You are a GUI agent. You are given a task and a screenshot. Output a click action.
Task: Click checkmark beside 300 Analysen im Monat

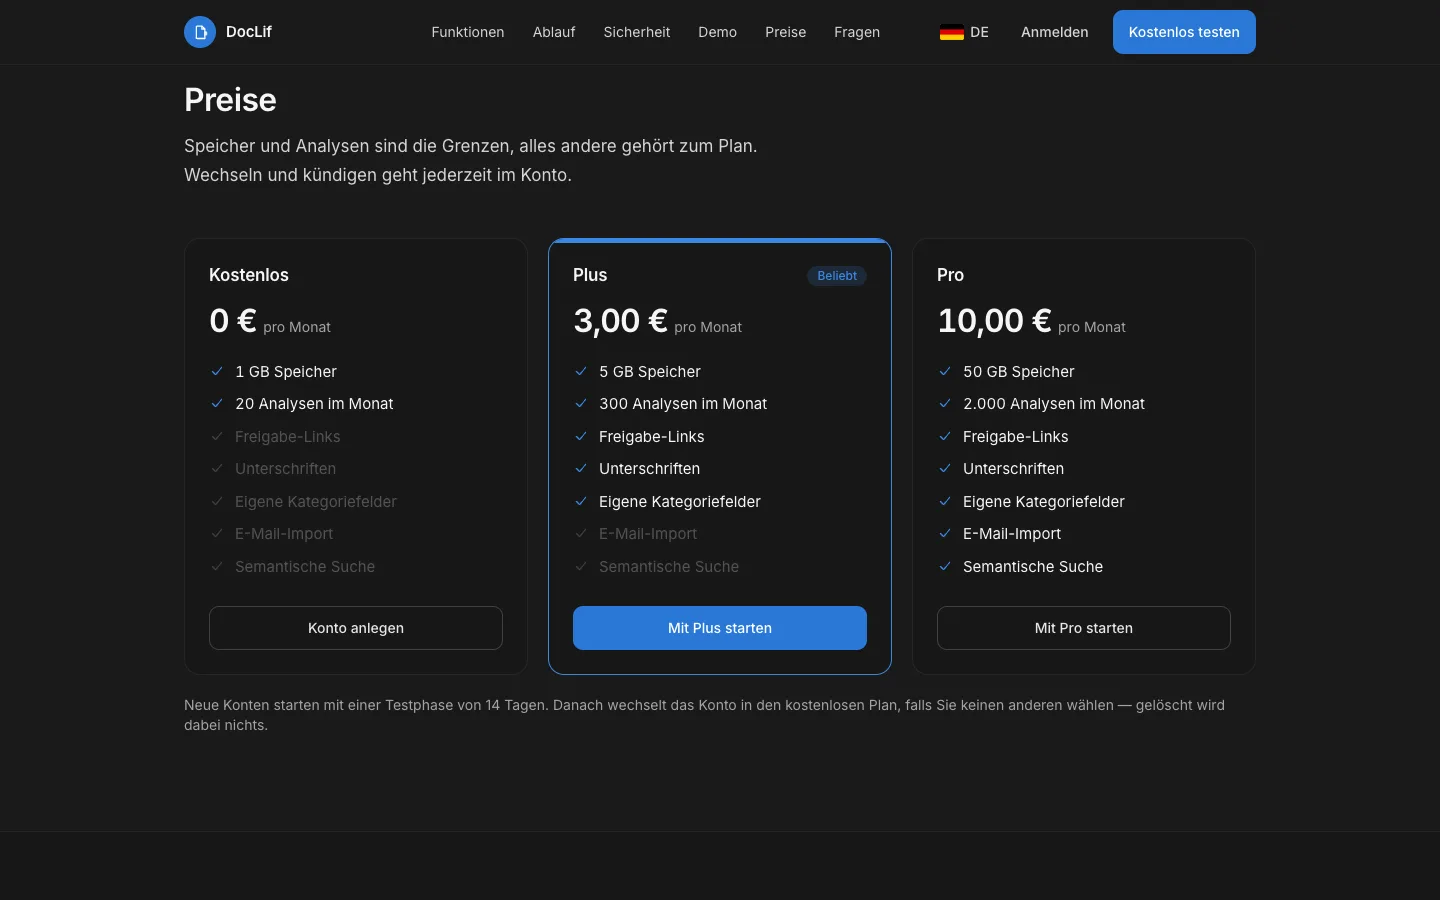(581, 403)
